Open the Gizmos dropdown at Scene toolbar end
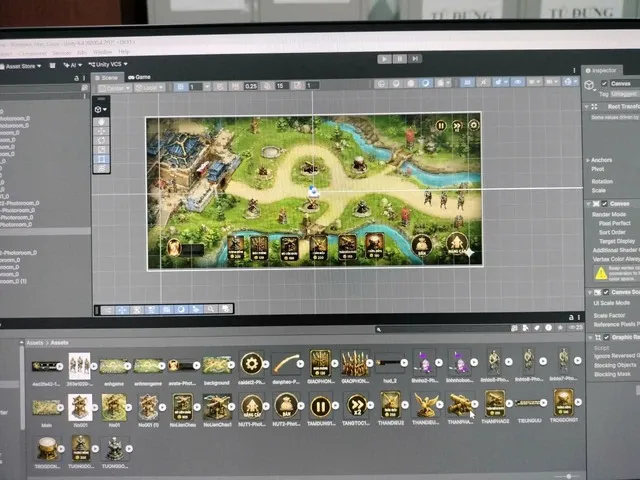This screenshot has width=640, height=480. click(x=571, y=81)
